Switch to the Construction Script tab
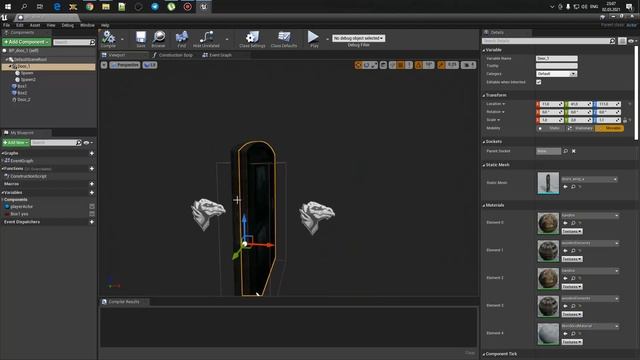Screen dimensions: 640x360 point(172,55)
